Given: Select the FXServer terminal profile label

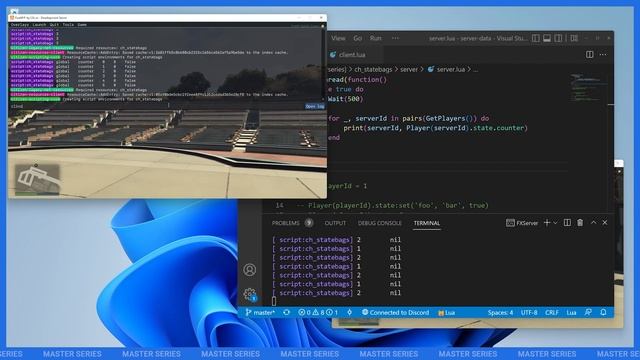Looking at the screenshot, I should (x=522, y=223).
